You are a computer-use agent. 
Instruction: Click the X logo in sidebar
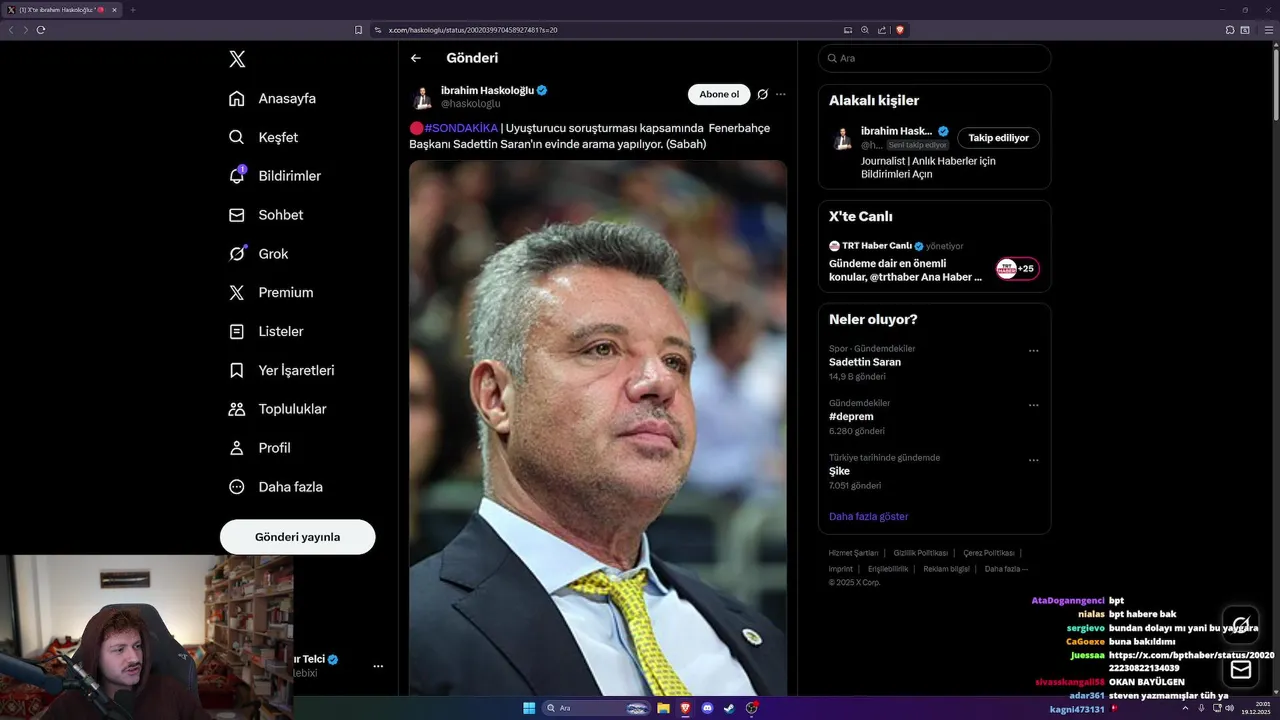click(x=237, y=59)
